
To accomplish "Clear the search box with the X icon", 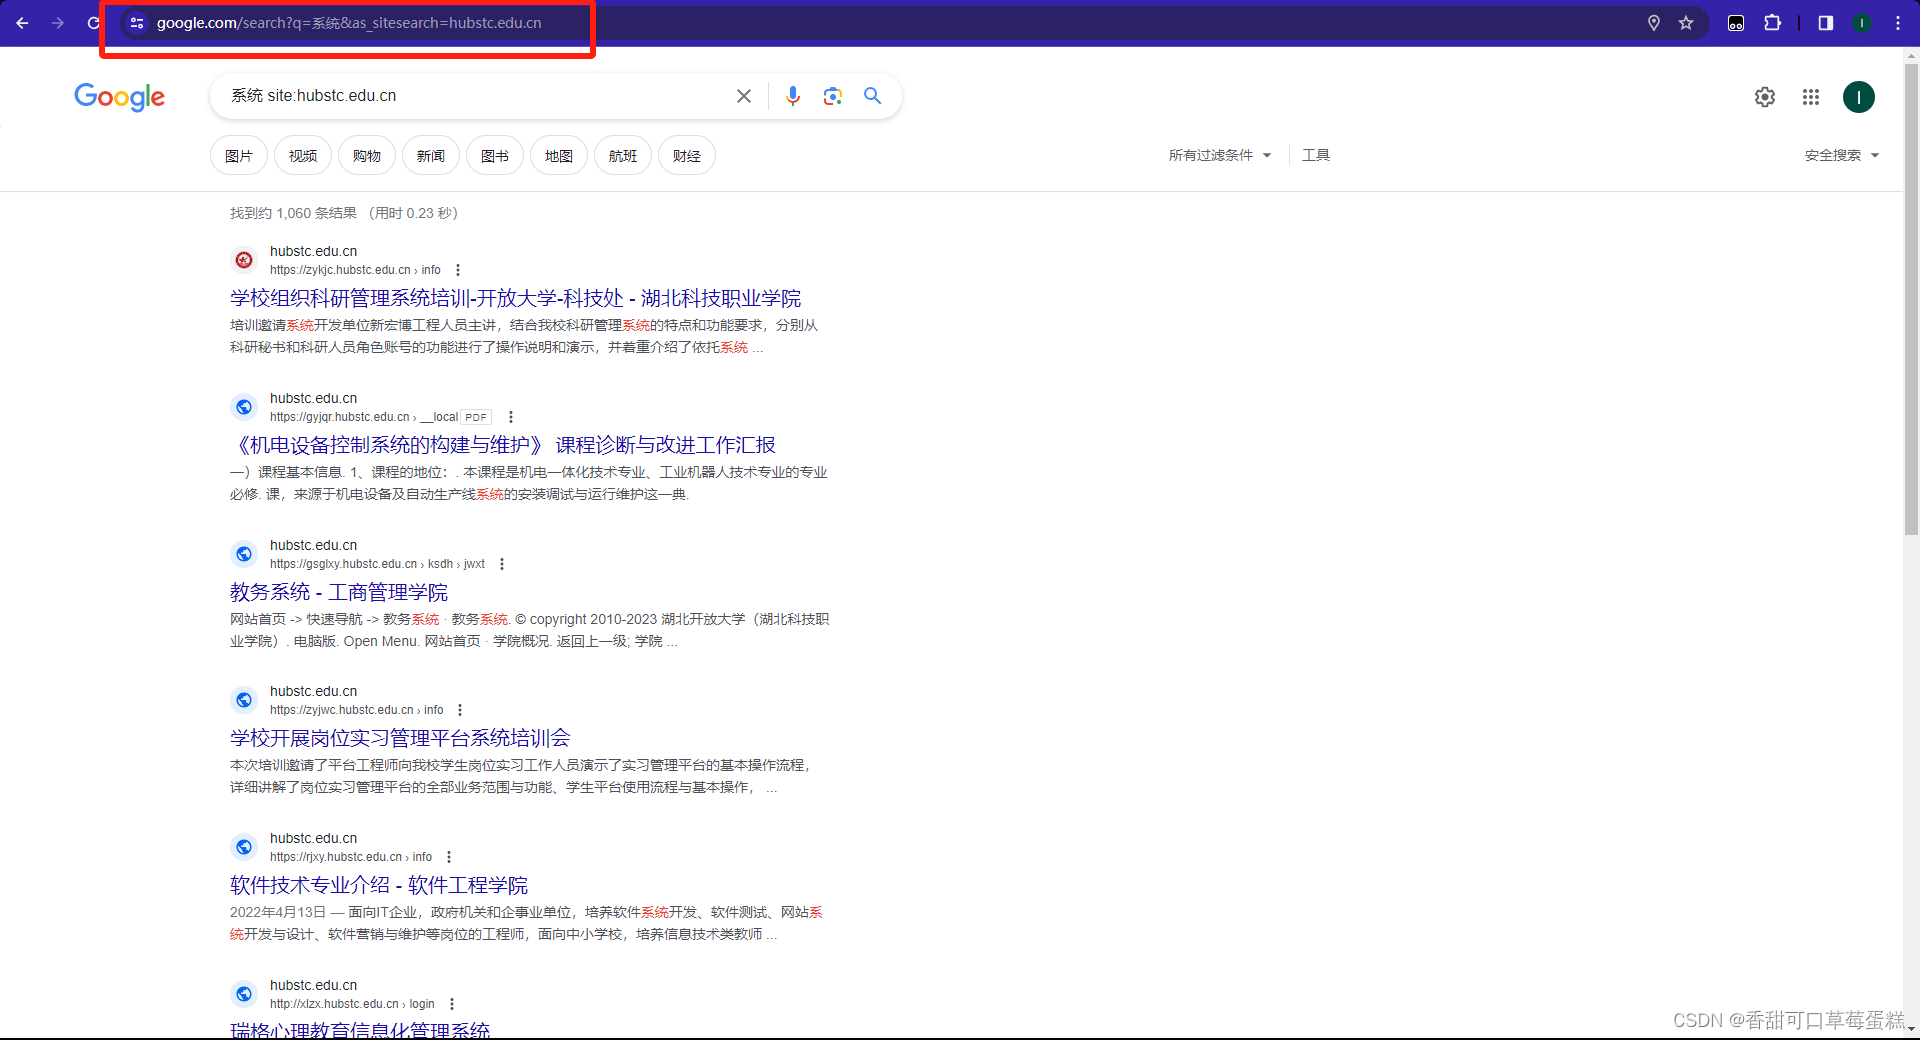I will click(744, 96).
